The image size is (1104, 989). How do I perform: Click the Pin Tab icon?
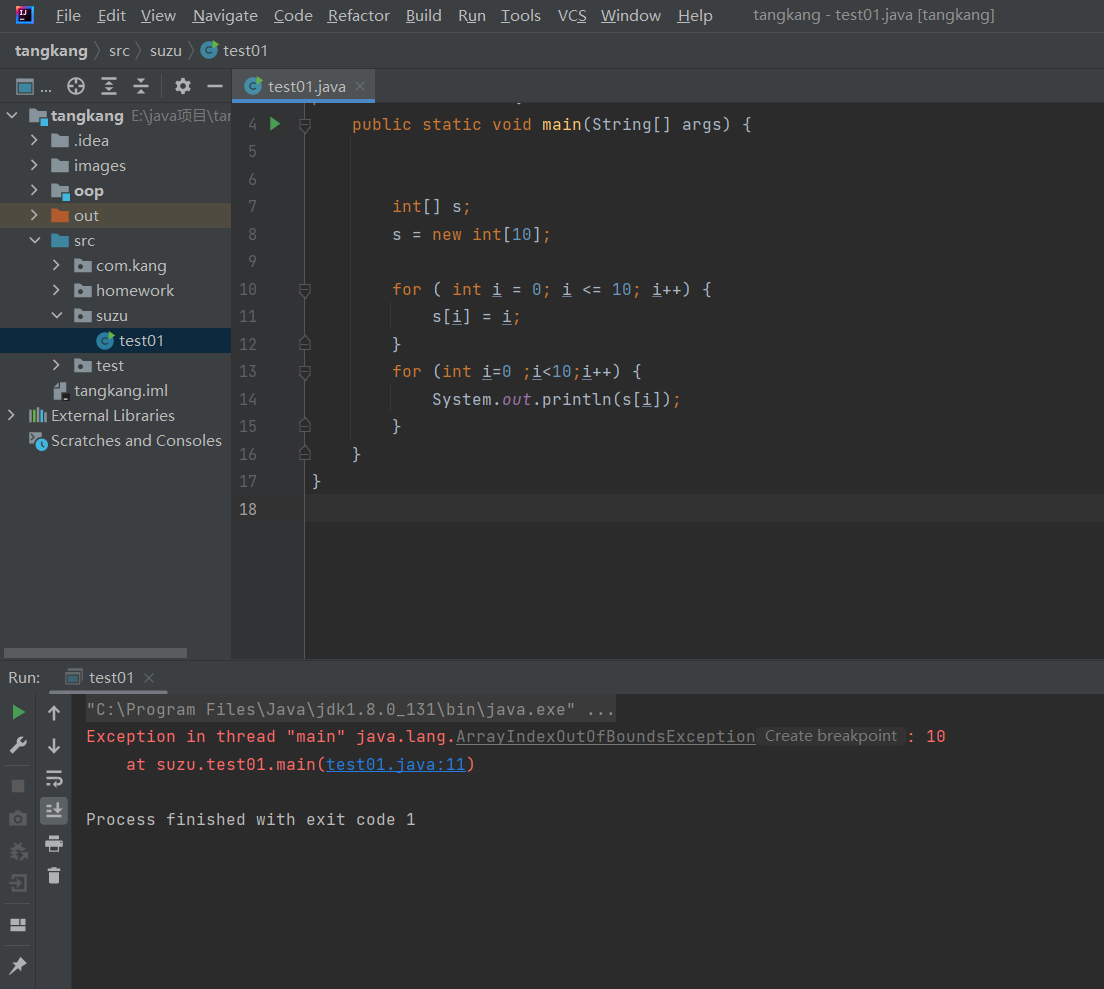click(18, 965)
